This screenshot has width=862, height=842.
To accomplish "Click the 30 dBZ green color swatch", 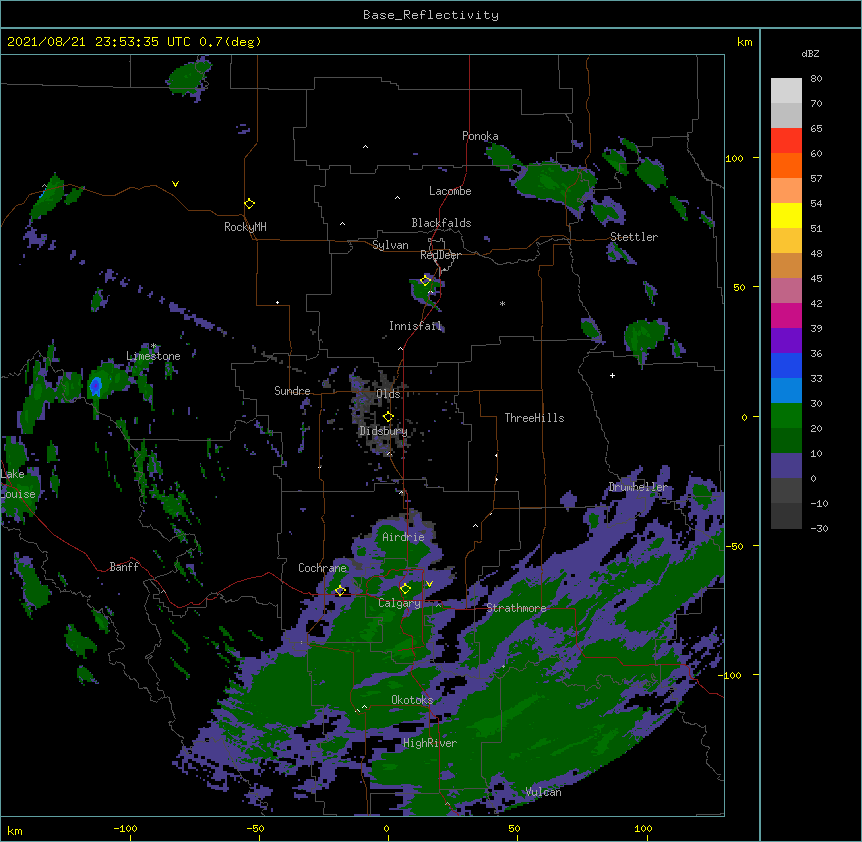I will 786,416.
